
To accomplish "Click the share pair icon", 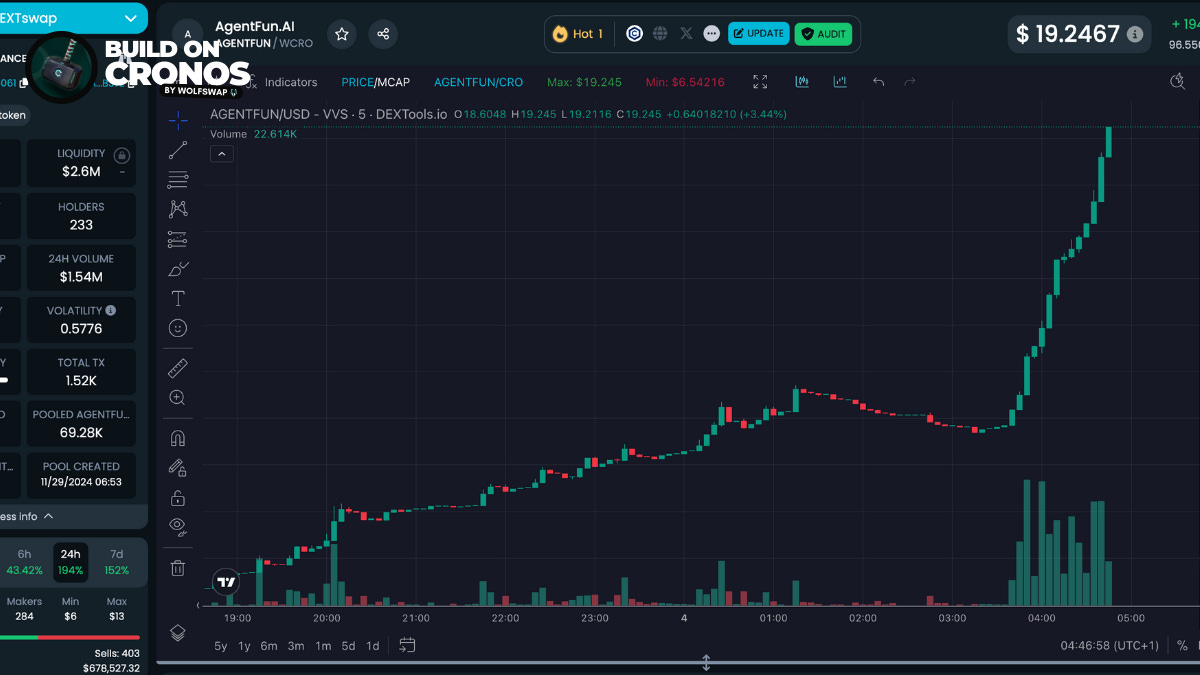I will click(383, 34).
